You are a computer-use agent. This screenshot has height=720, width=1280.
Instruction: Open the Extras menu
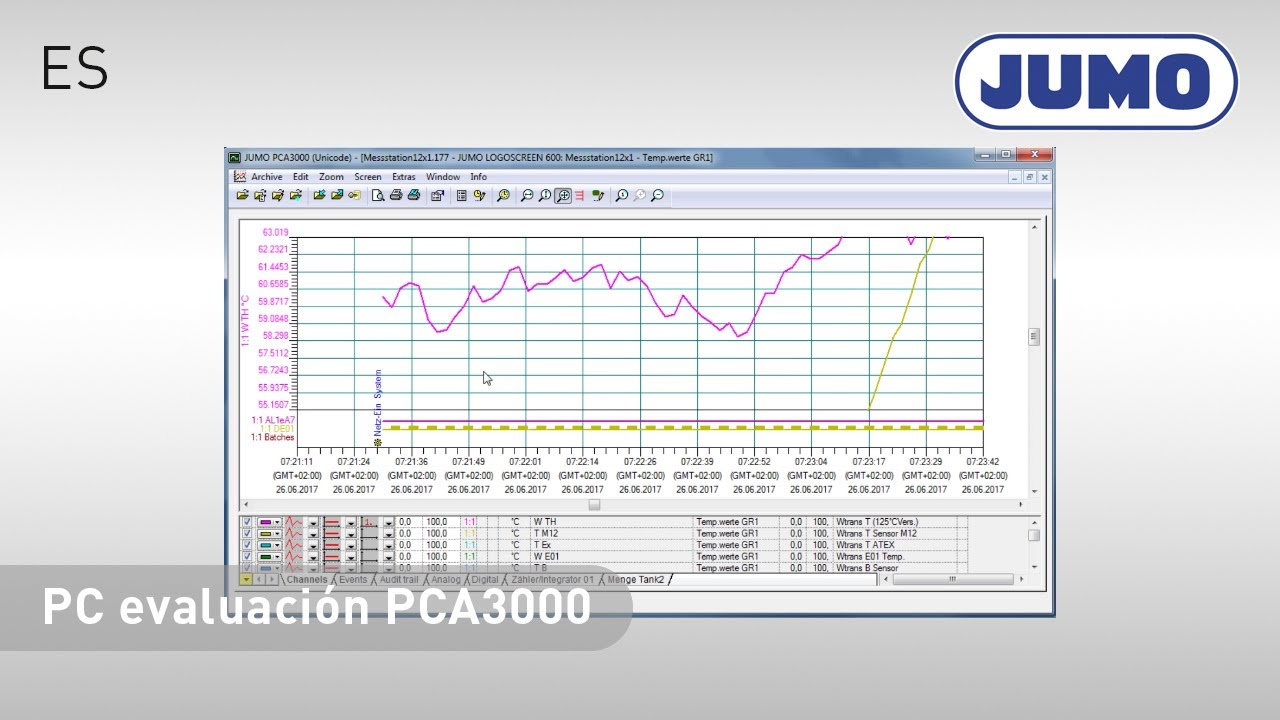403,177
